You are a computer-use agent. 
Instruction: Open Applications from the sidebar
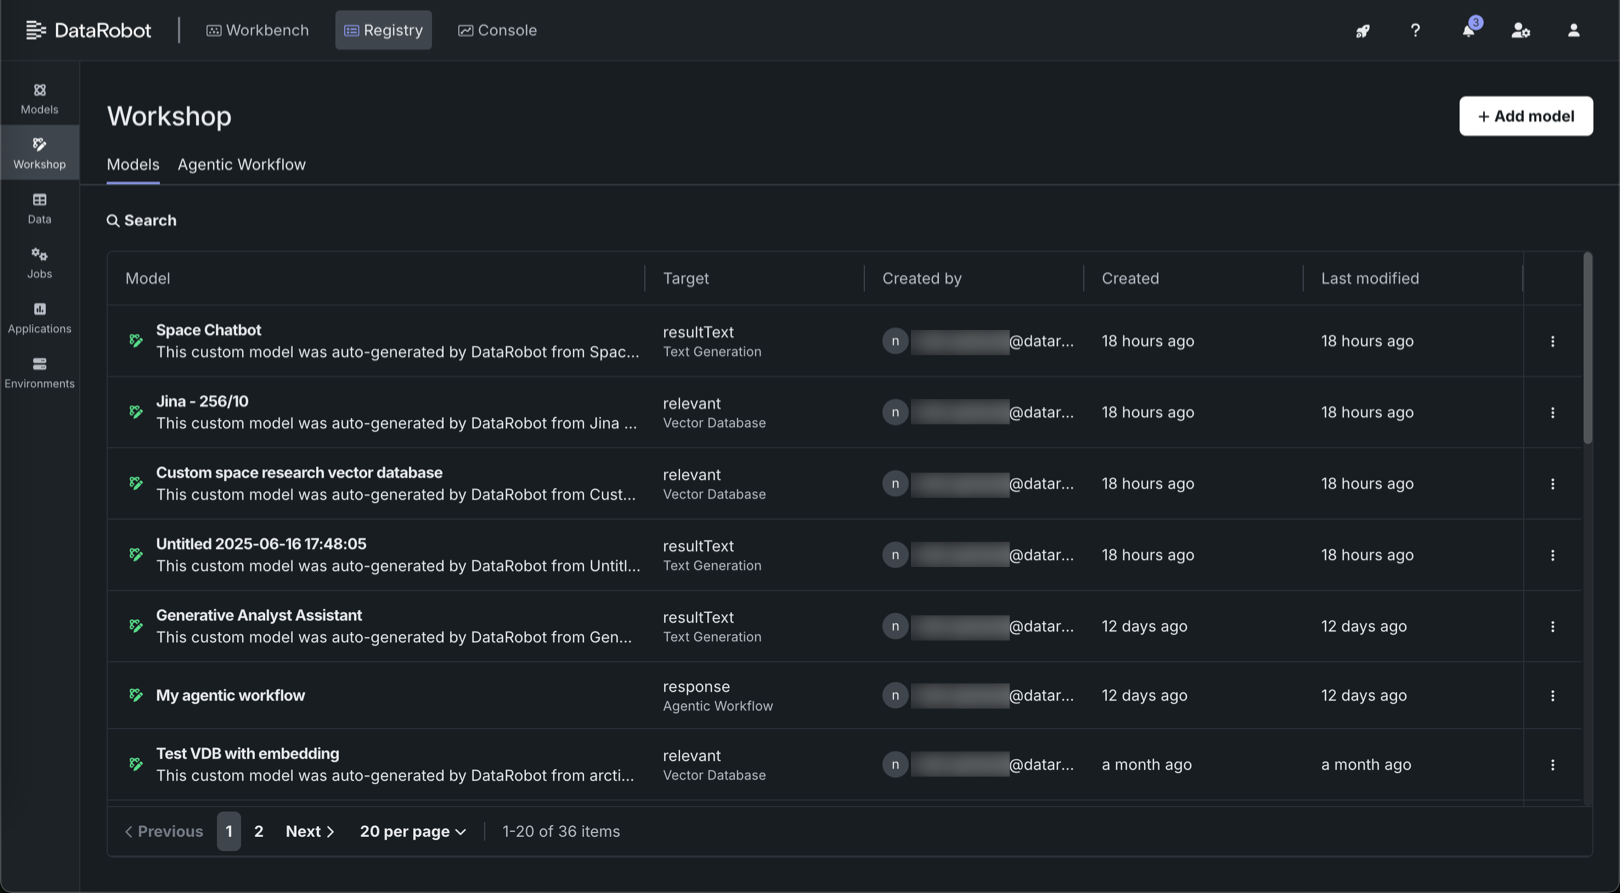[39, 318]
